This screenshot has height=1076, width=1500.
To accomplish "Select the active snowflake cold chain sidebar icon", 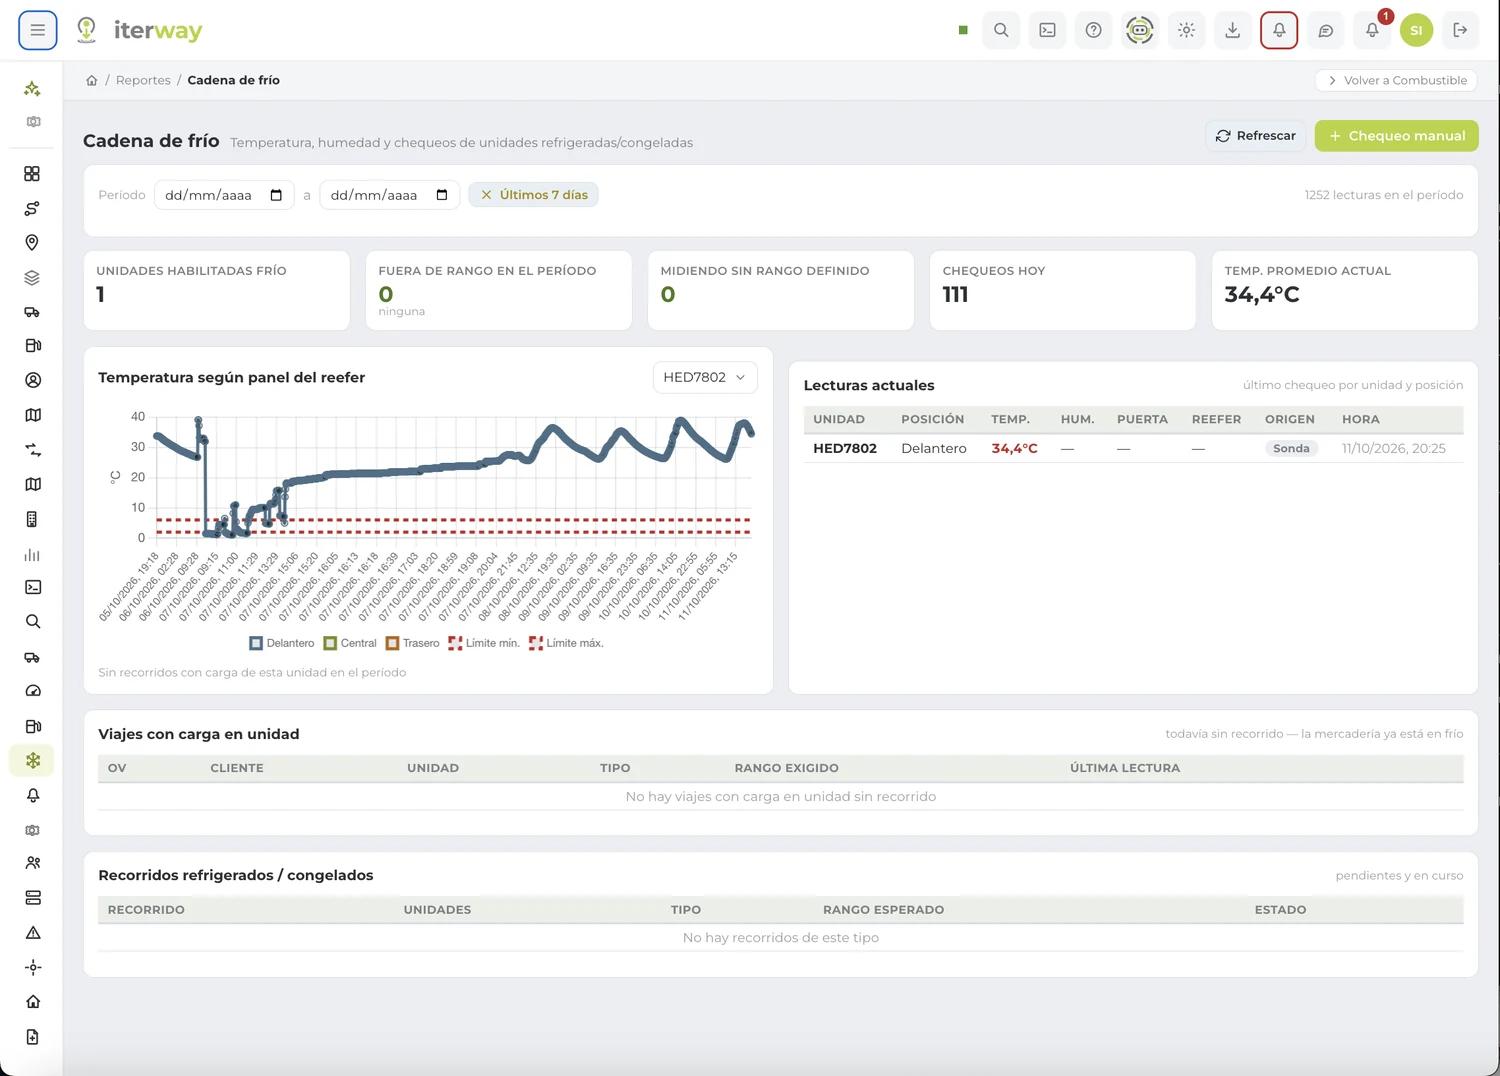I will (x=33, y=761).
